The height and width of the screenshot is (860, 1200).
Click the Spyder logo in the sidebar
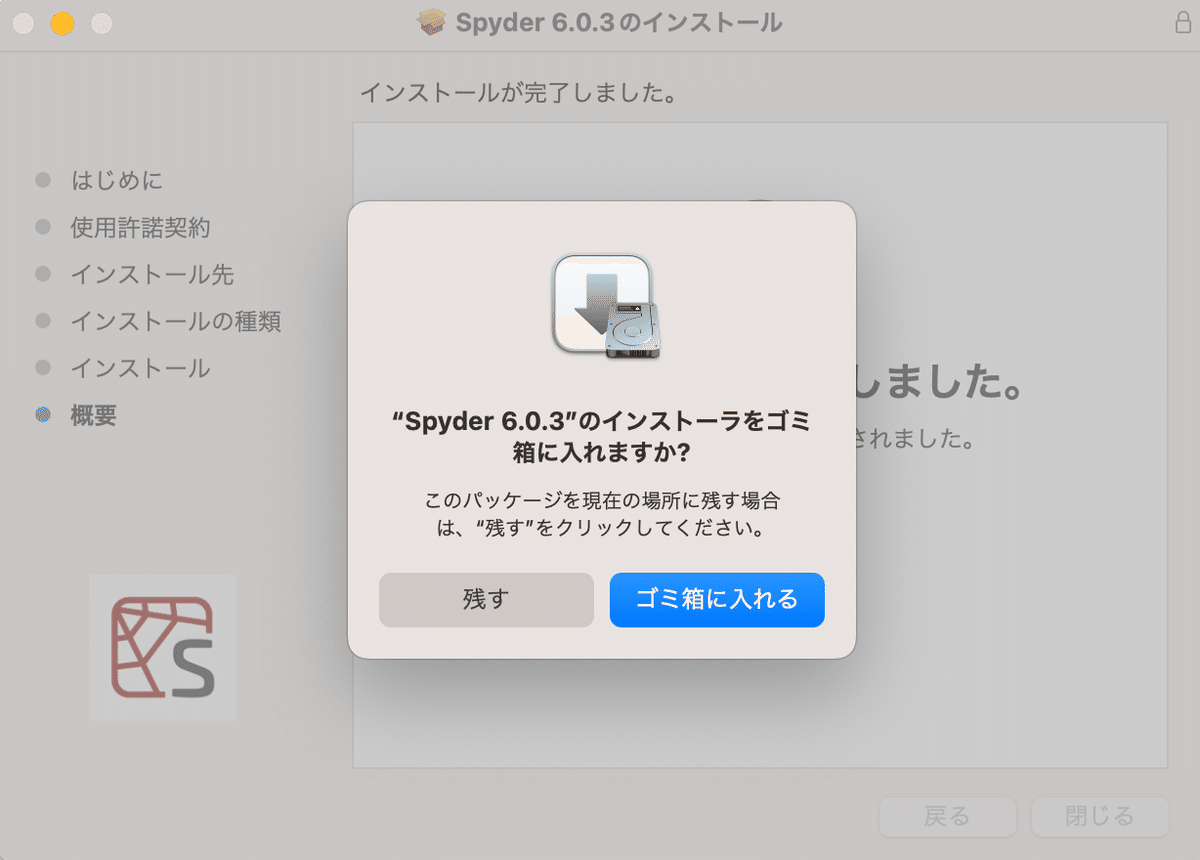tap(163, 647)
